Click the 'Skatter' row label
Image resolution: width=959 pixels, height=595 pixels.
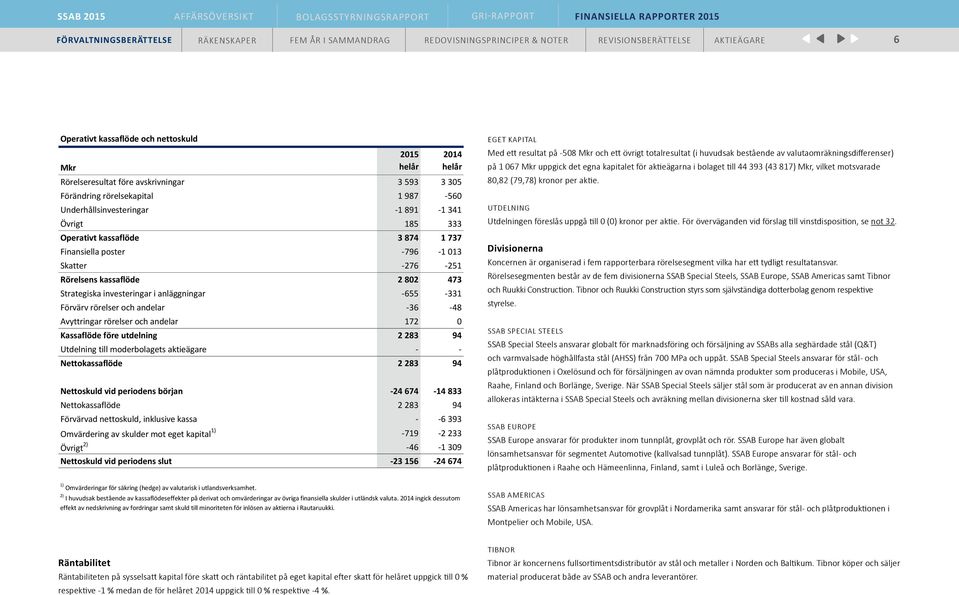(73, 265)
